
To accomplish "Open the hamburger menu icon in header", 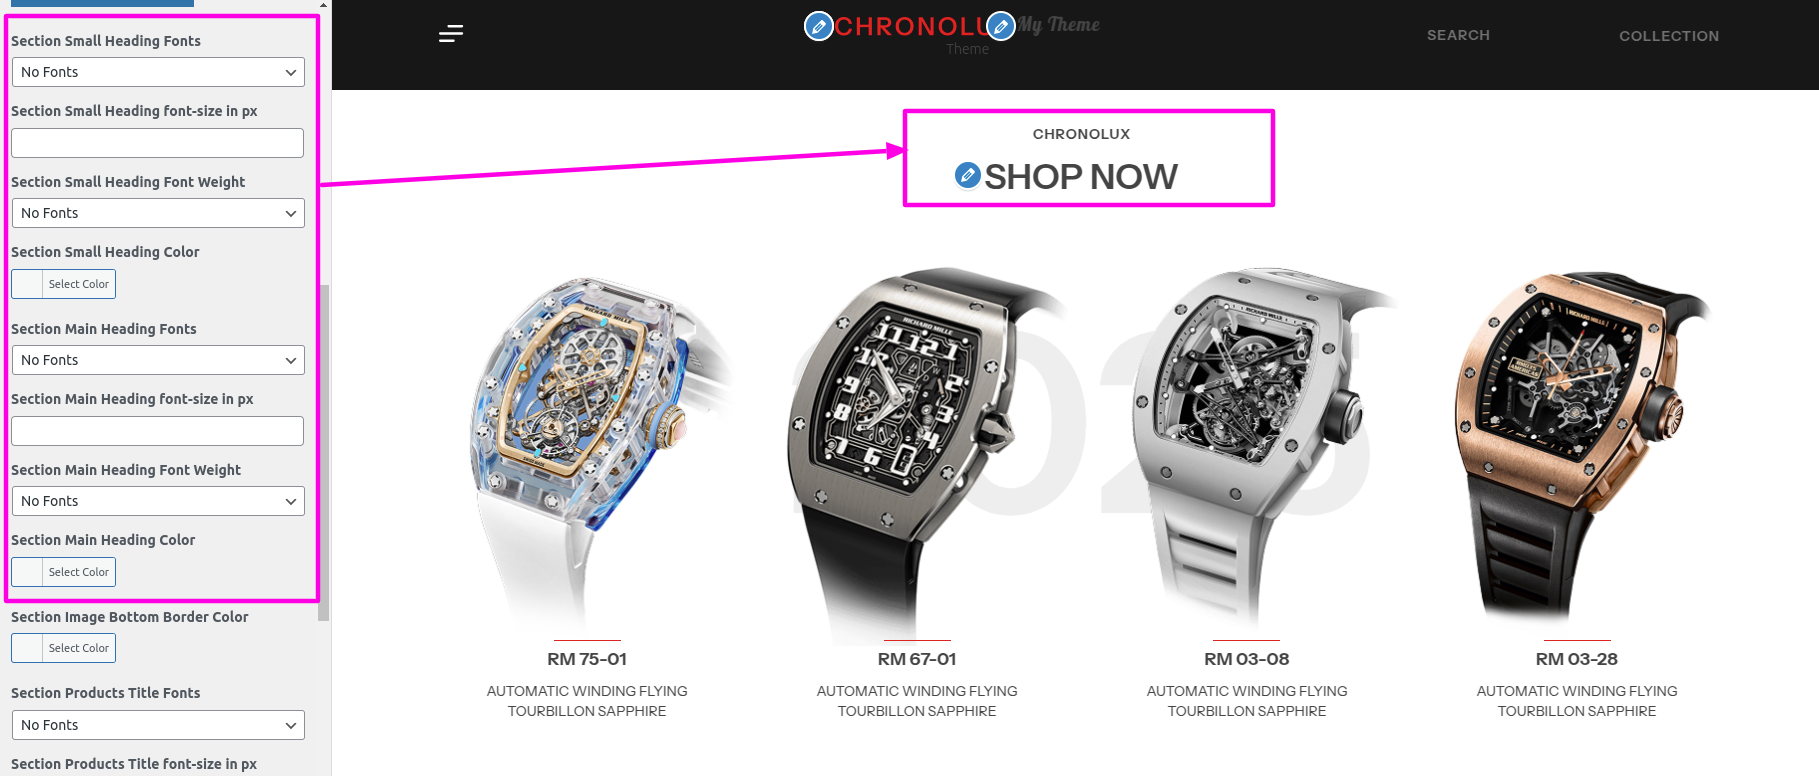I will tap(451, 34).
